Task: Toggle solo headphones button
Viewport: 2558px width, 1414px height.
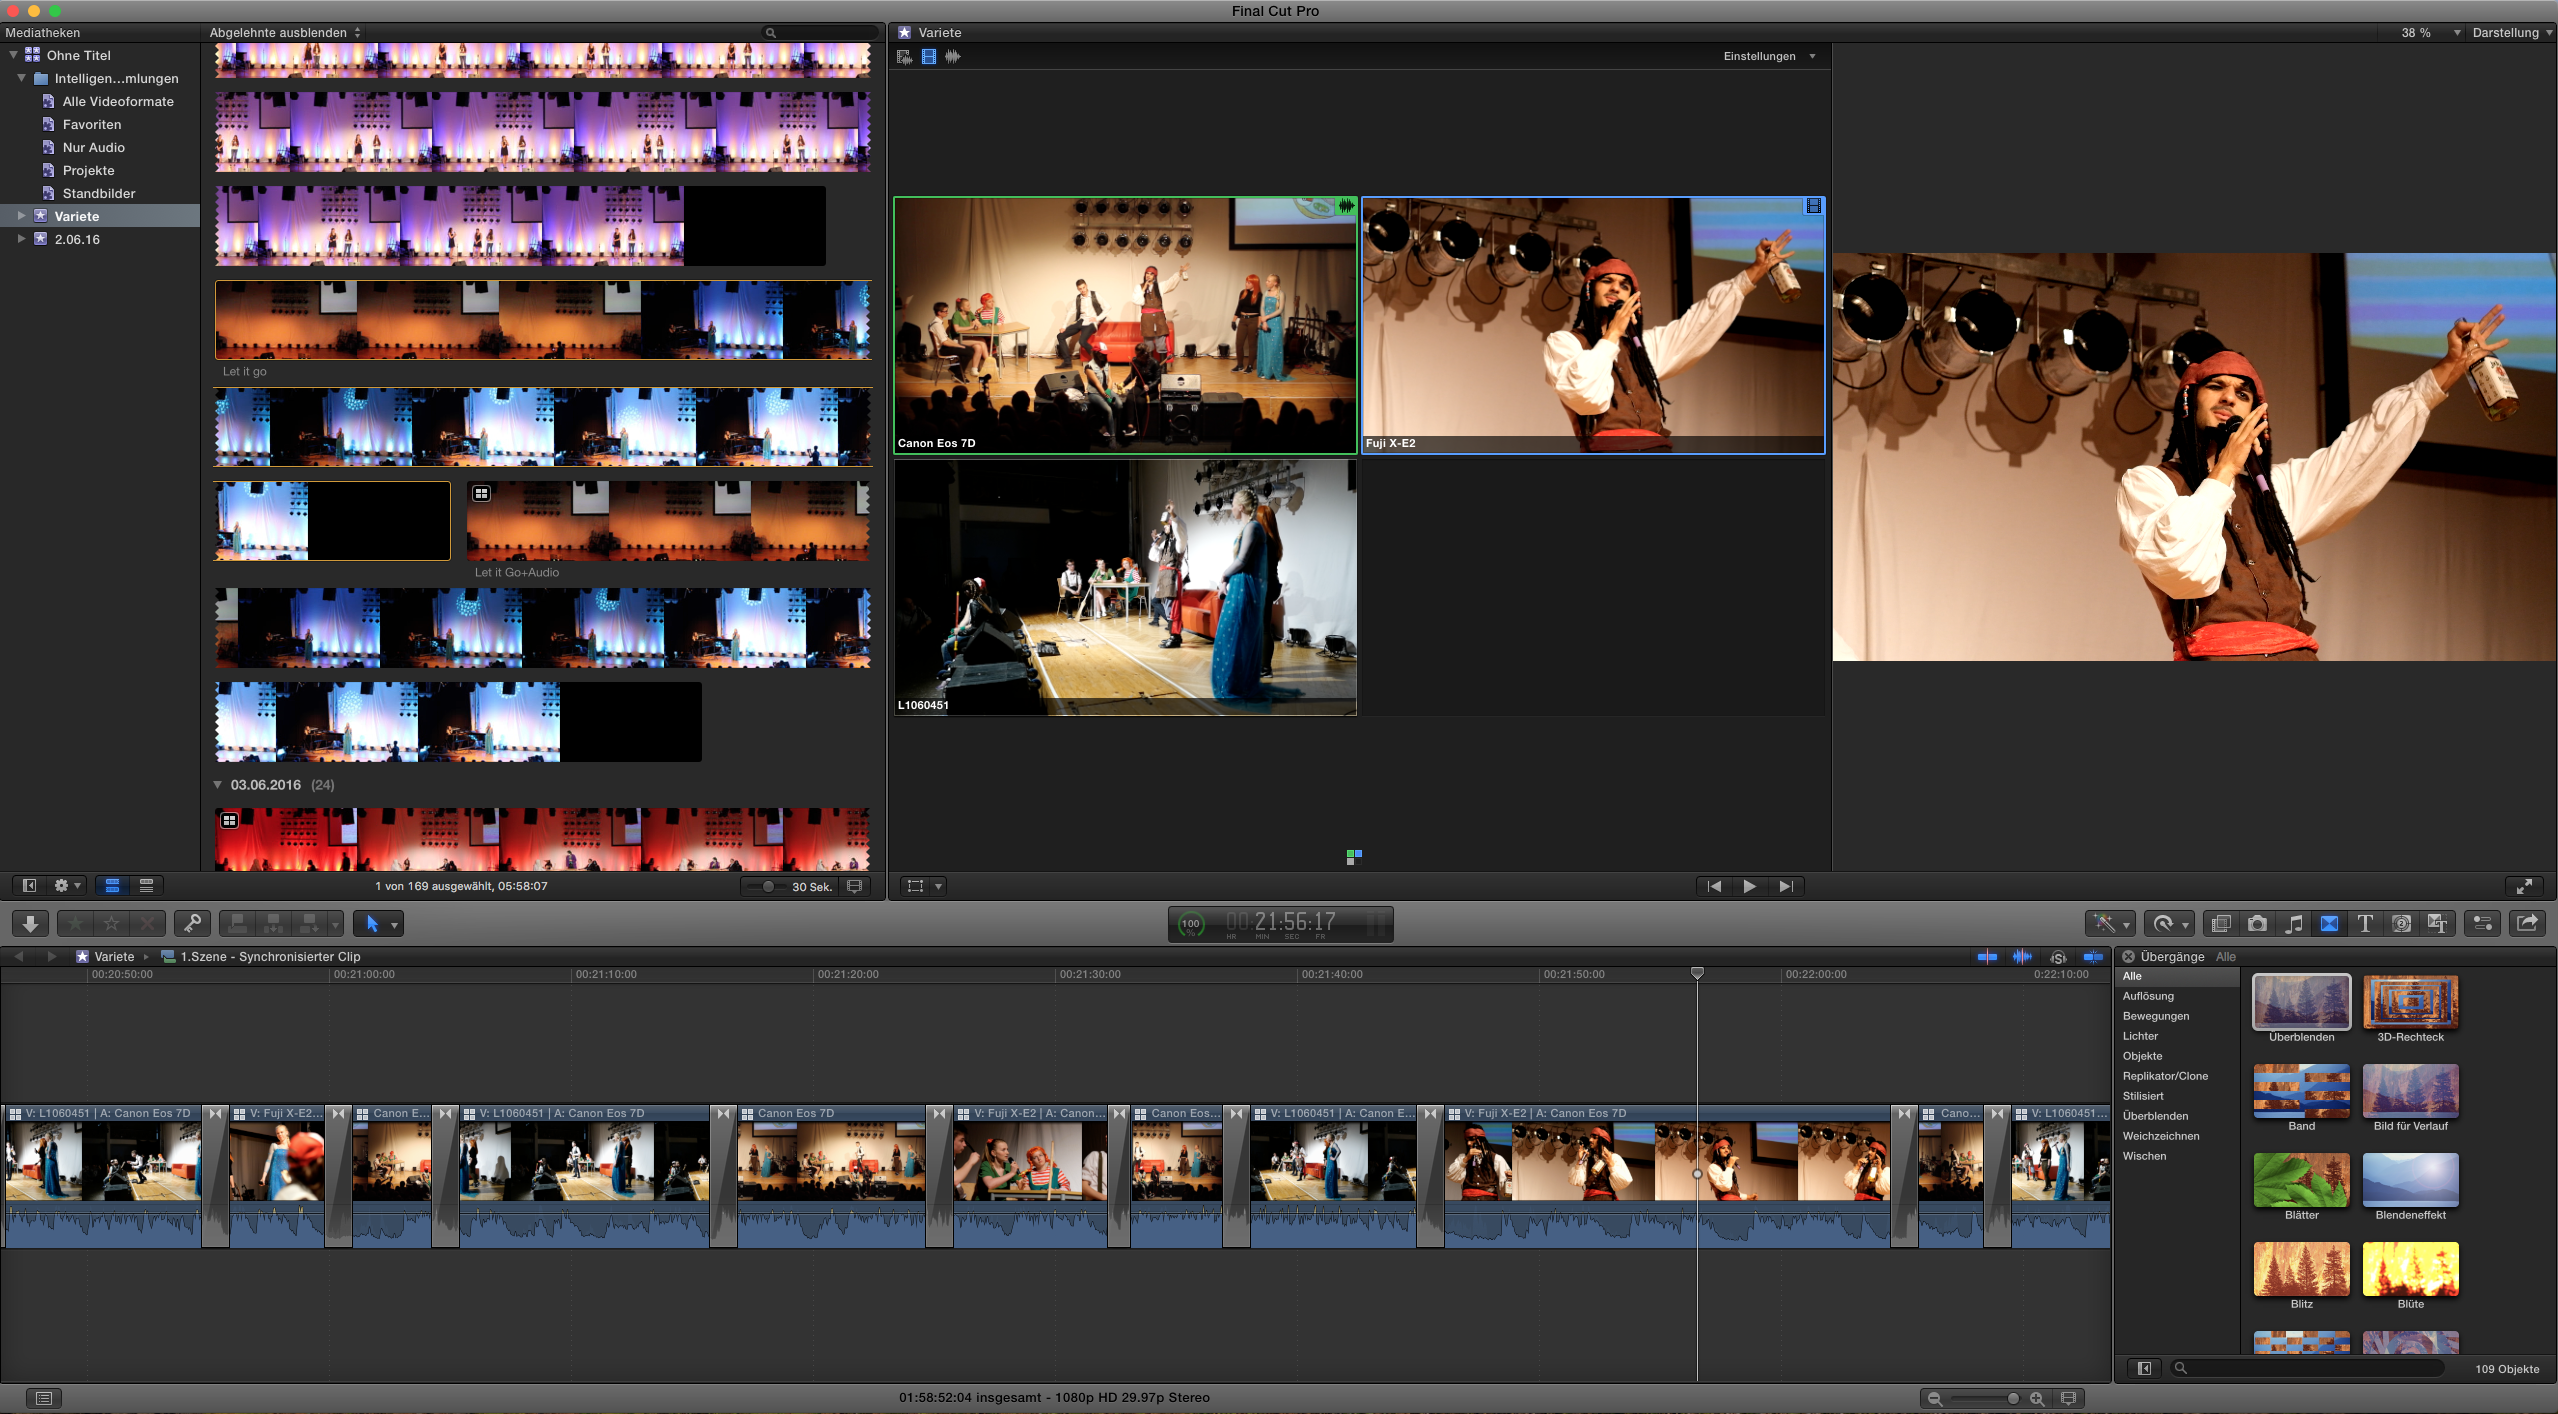Action: 2058,957
